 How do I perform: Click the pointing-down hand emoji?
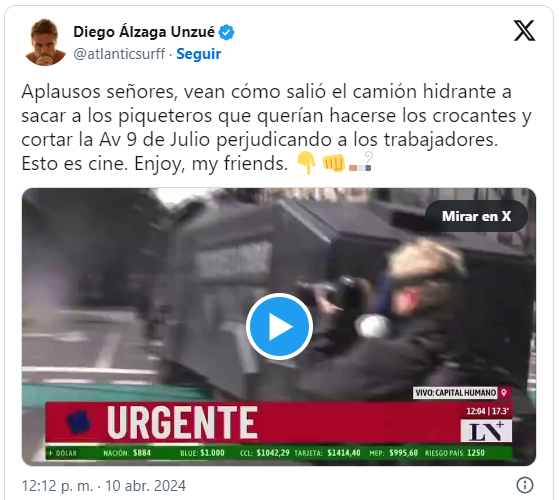click(x=307, y=163)
